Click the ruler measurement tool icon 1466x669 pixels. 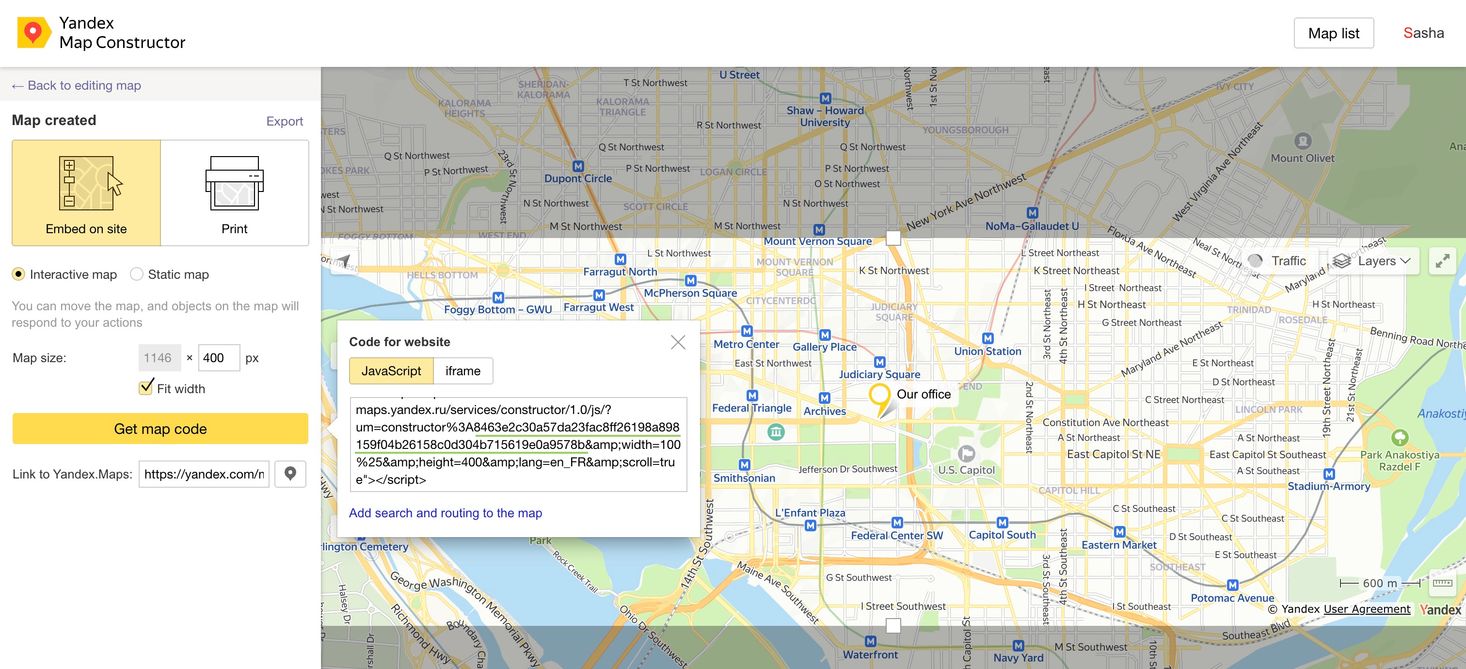coord(1443,583)
